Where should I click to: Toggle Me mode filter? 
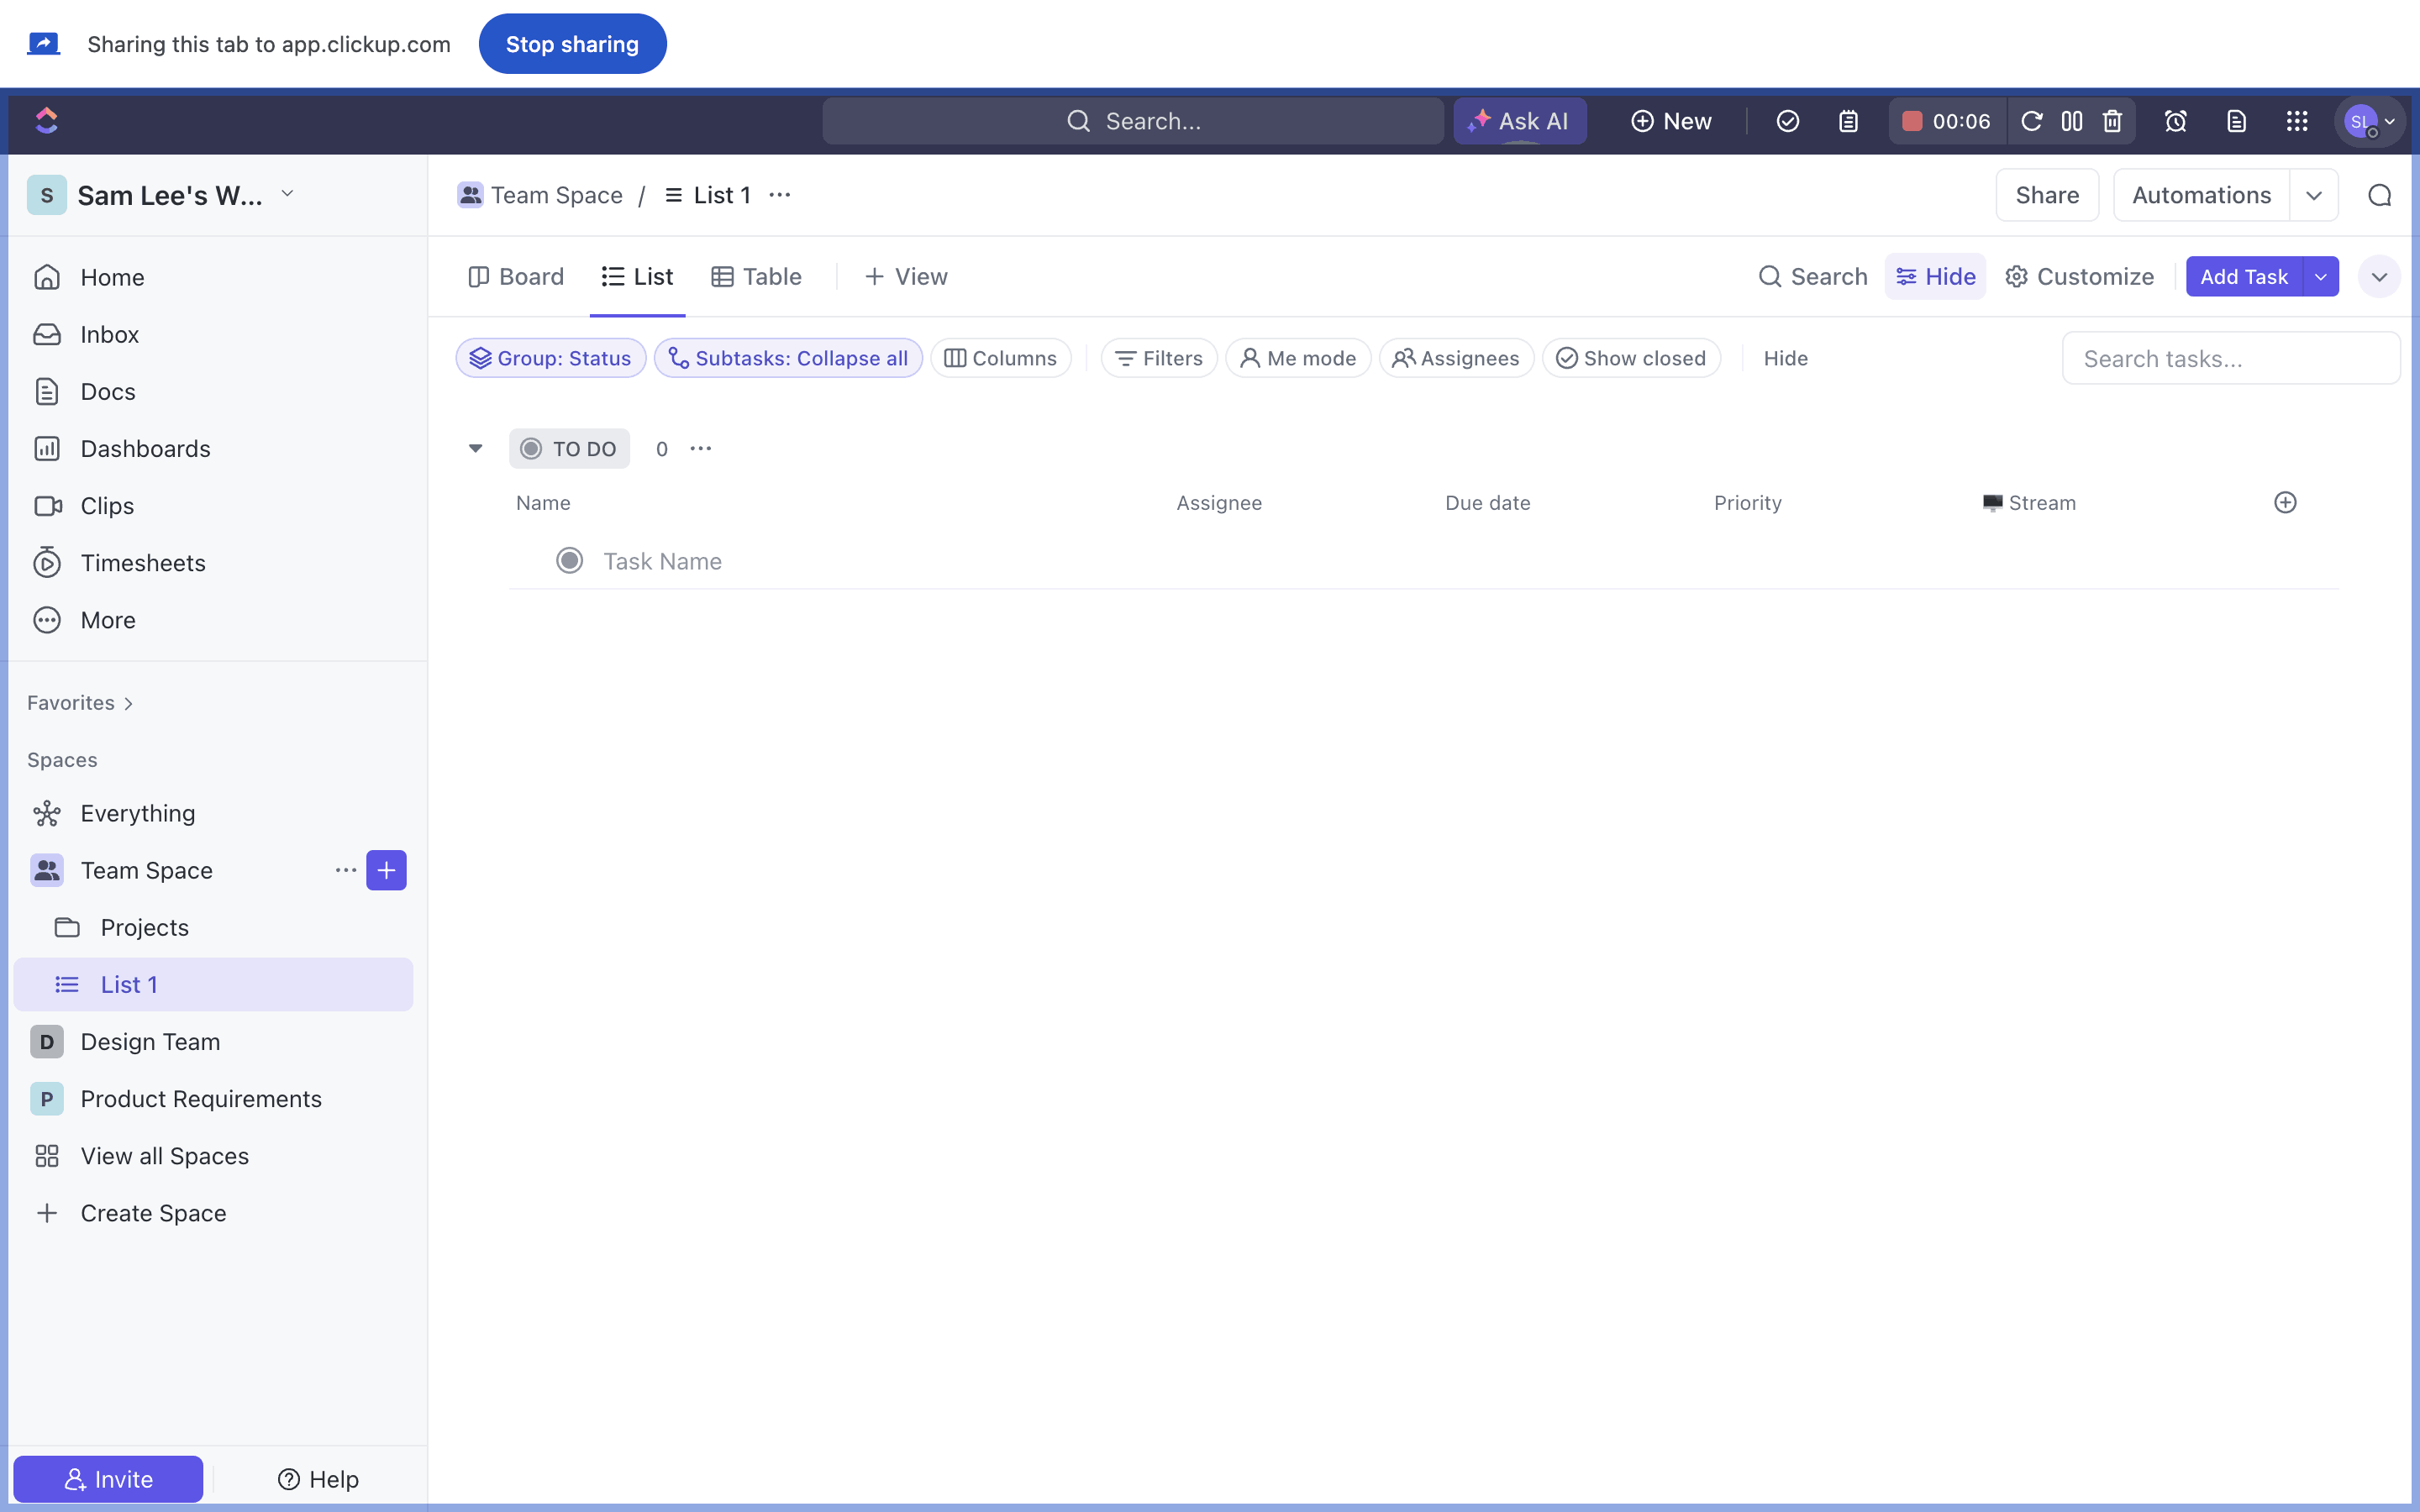click(x=1298, y=358)
